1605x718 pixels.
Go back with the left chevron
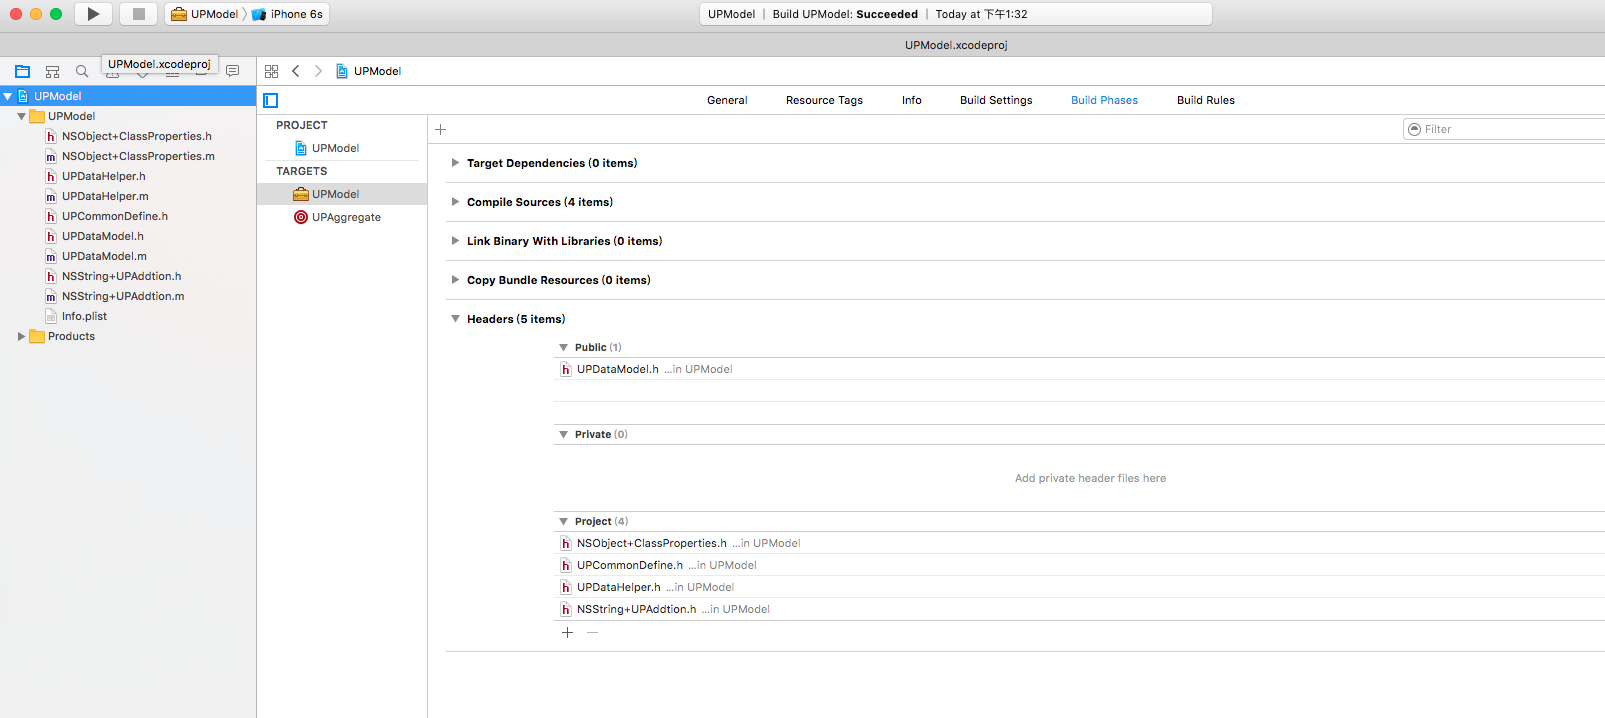(x=296, y=71)
